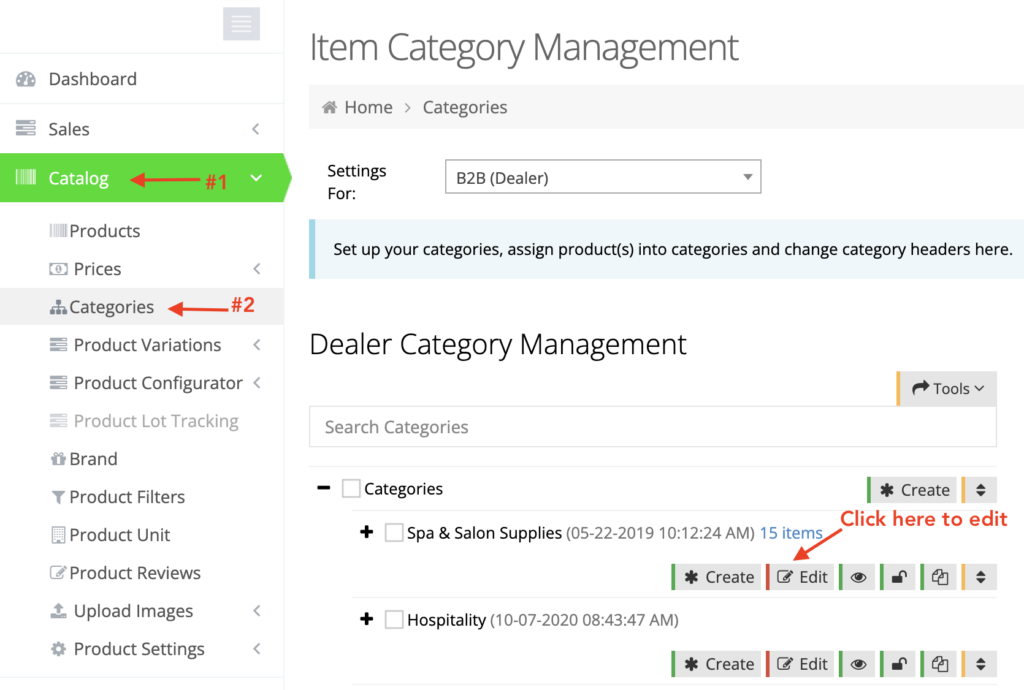Click the Product Unit building icon

(x=58, y=535)
